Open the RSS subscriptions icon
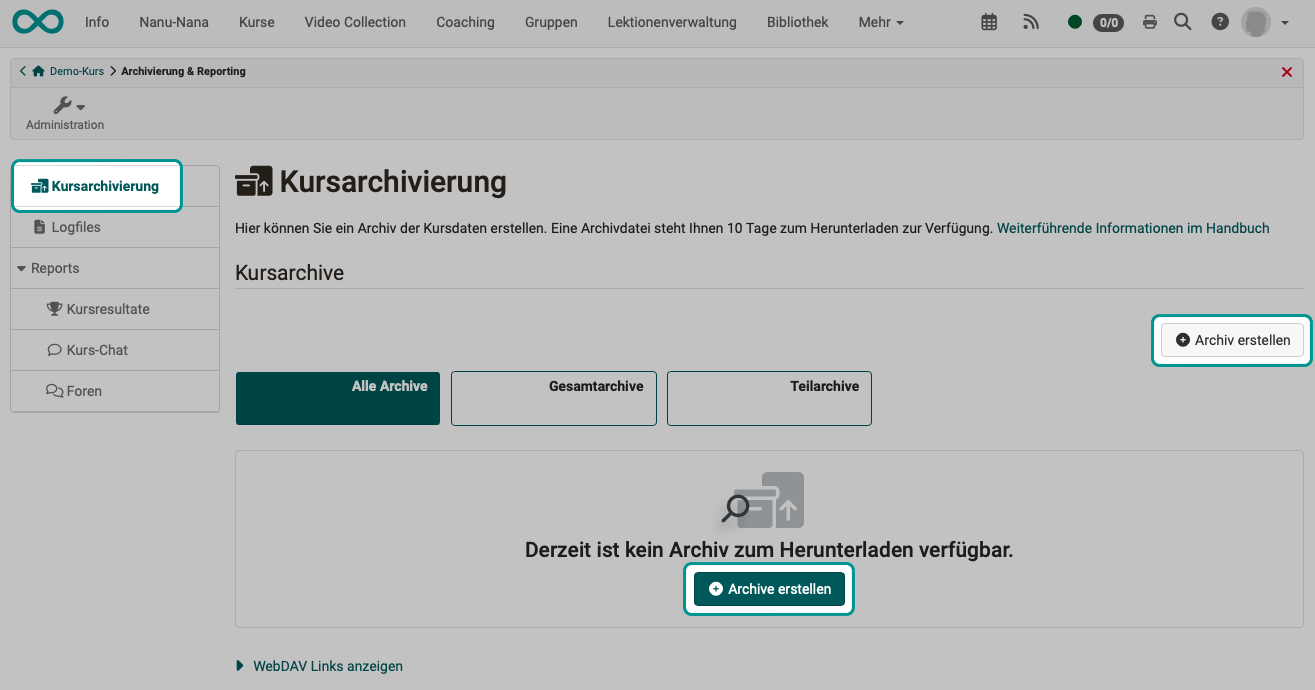The height and width of the screenshot is (690, 1315). coord(1031,22)
